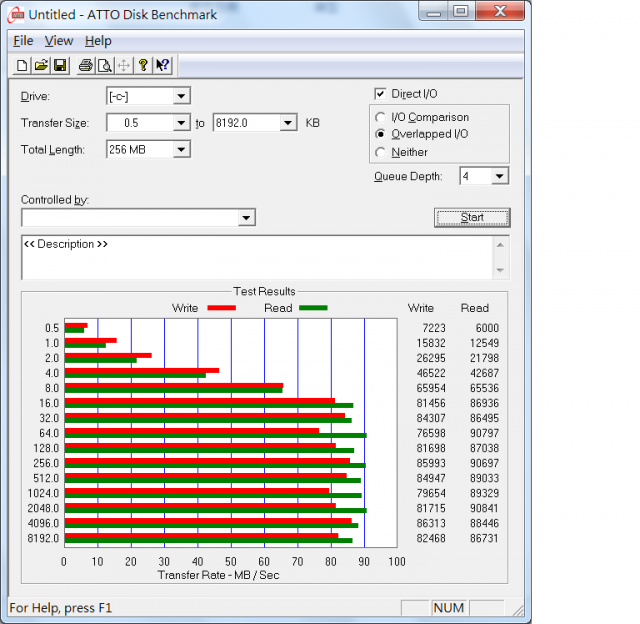This screenshot has width=640, height=624.
Task: Click the Read value 42687
Action: click(484, 373)
